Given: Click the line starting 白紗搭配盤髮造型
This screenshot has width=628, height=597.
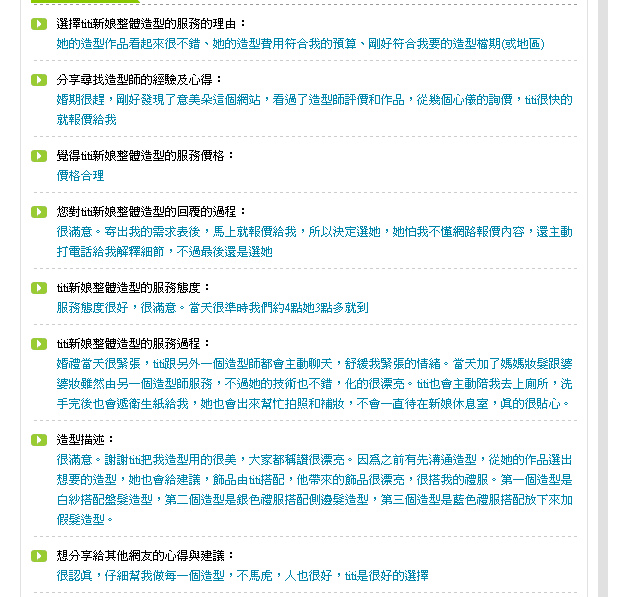Looking at the screenshot, I should pyautogui.click(x=314, y=500).
